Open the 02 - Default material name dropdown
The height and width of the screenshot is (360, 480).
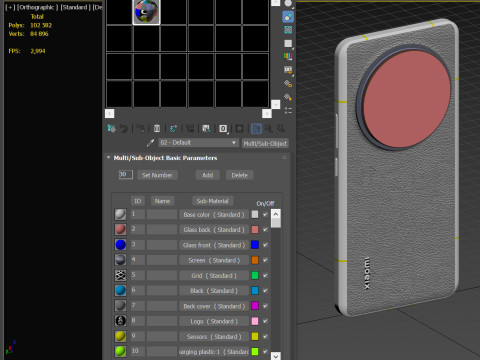click(199, 143)
